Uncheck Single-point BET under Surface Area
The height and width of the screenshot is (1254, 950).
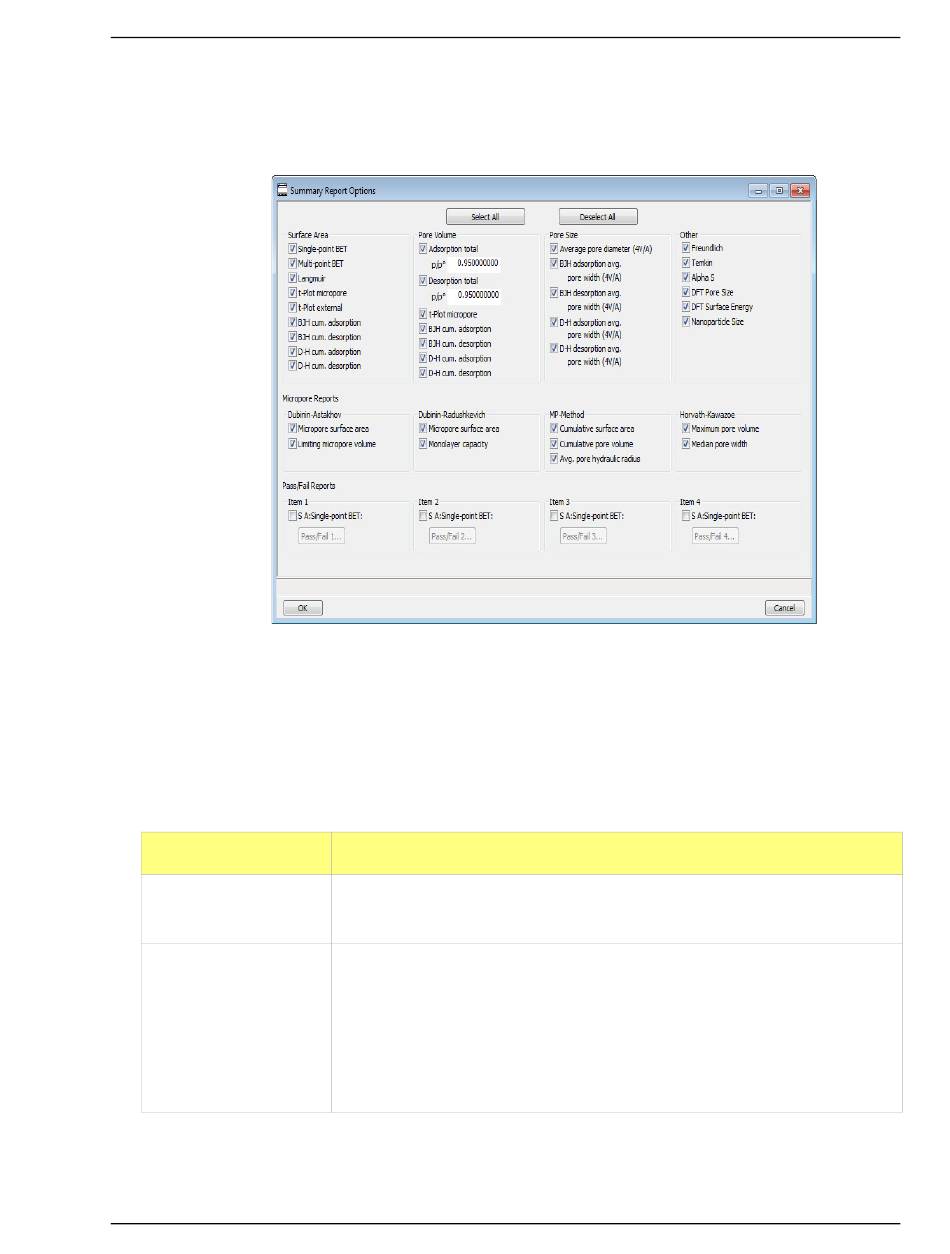pyautogui.click(x=292, y=248)
